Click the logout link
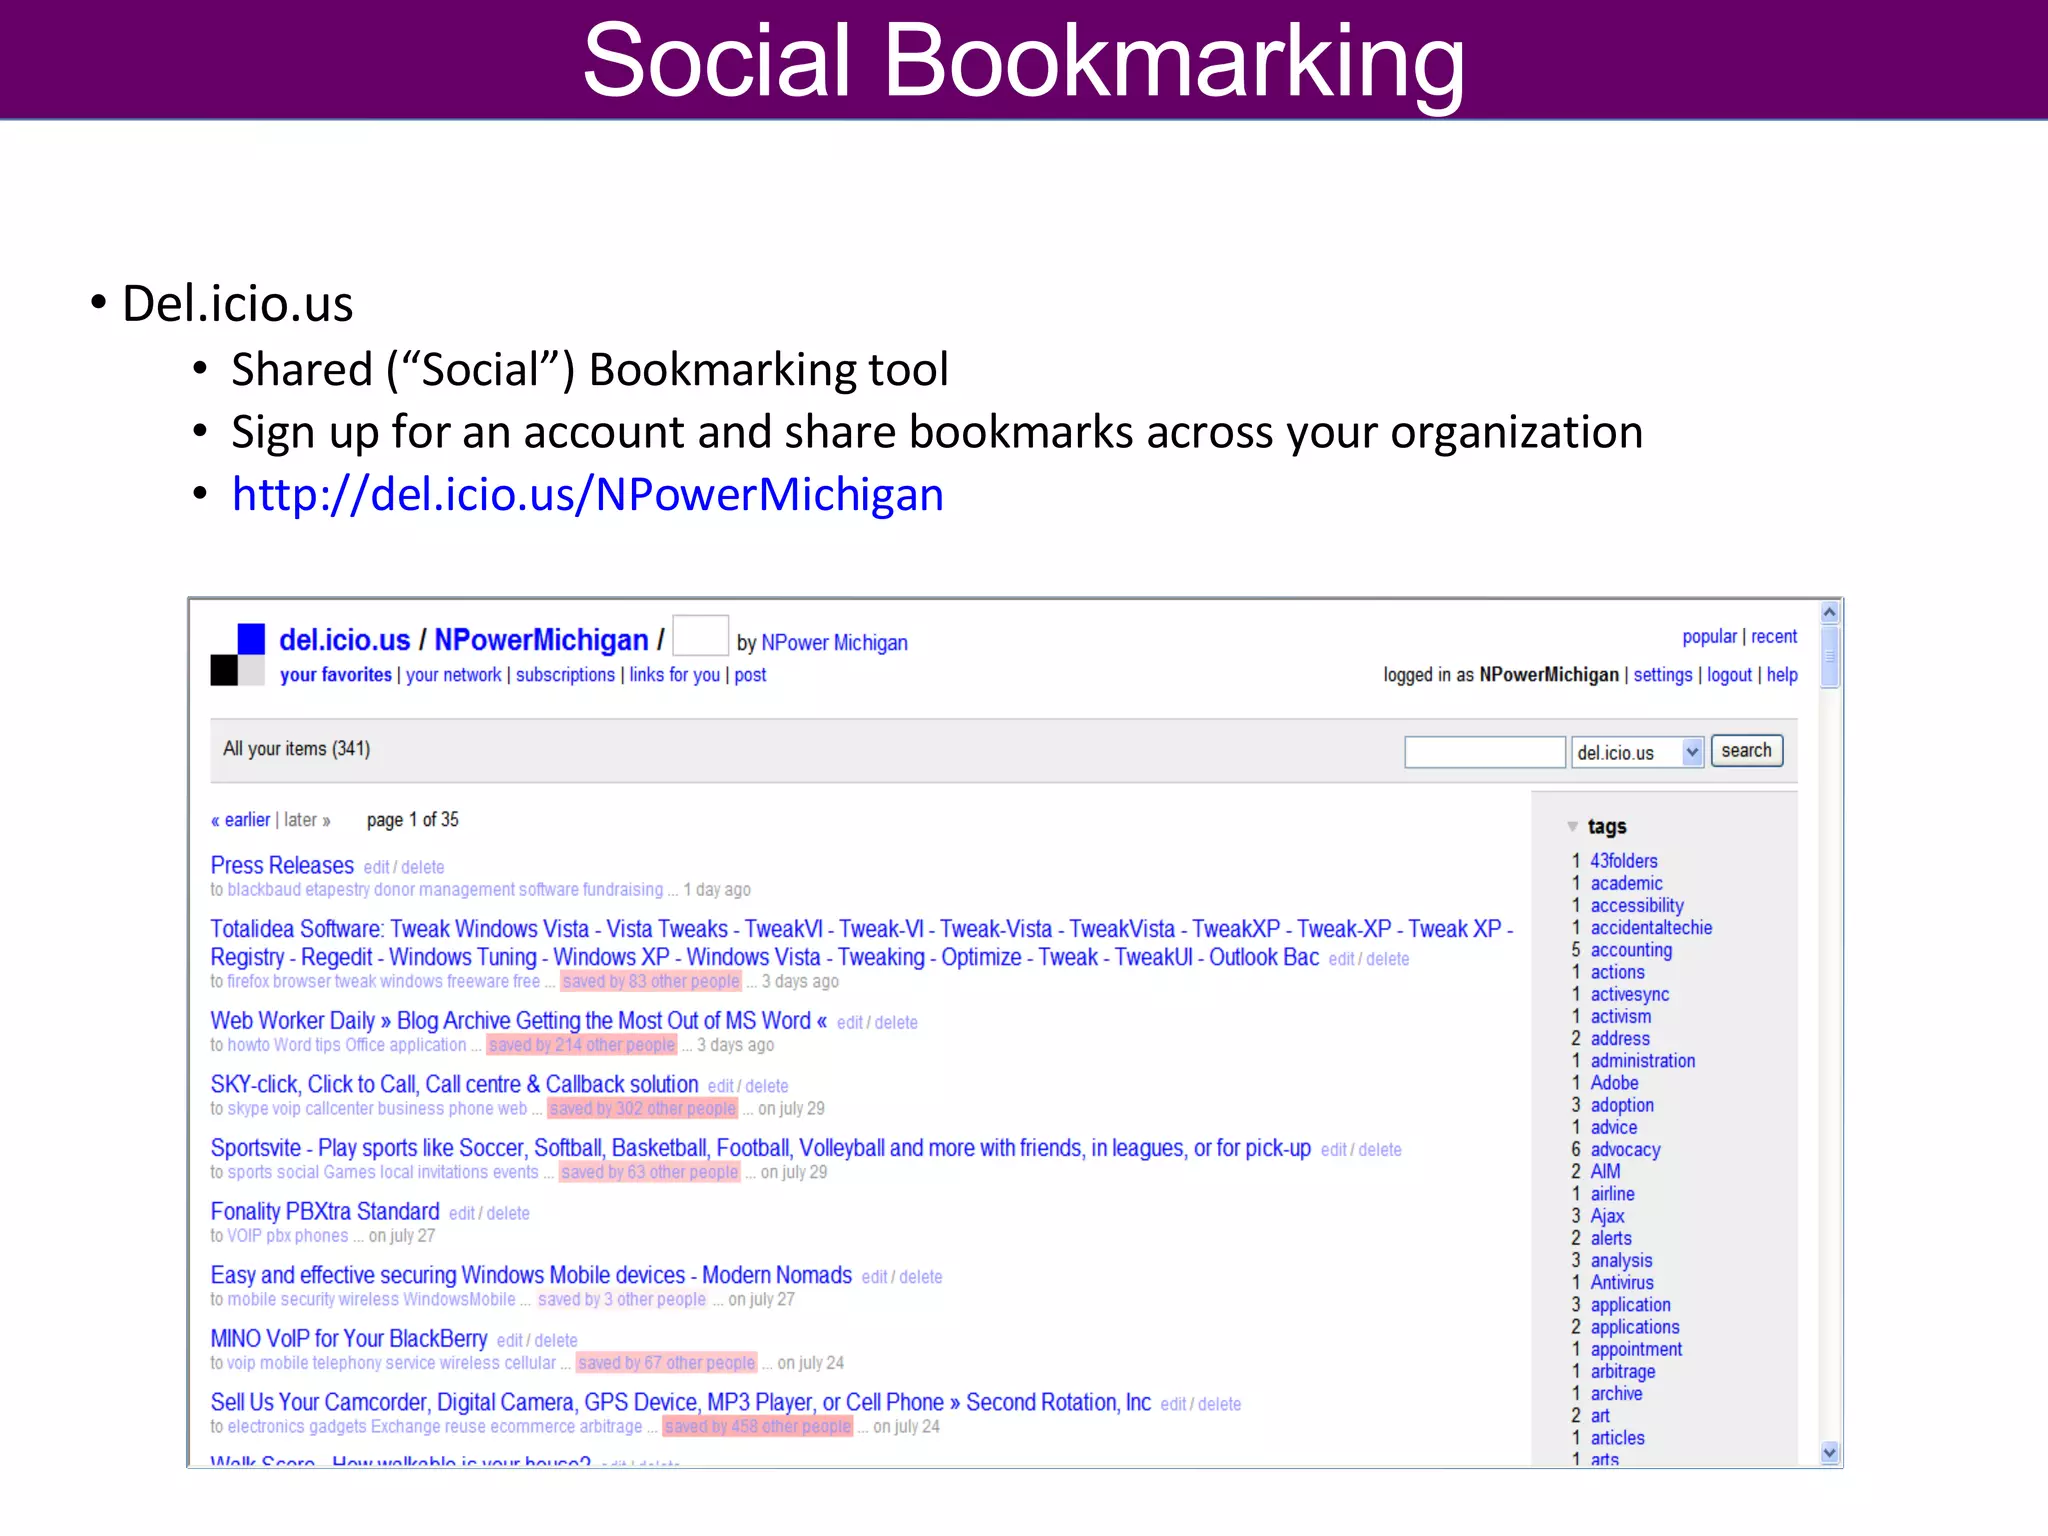2048x1536 pixels. click(x=1729, y=675)
